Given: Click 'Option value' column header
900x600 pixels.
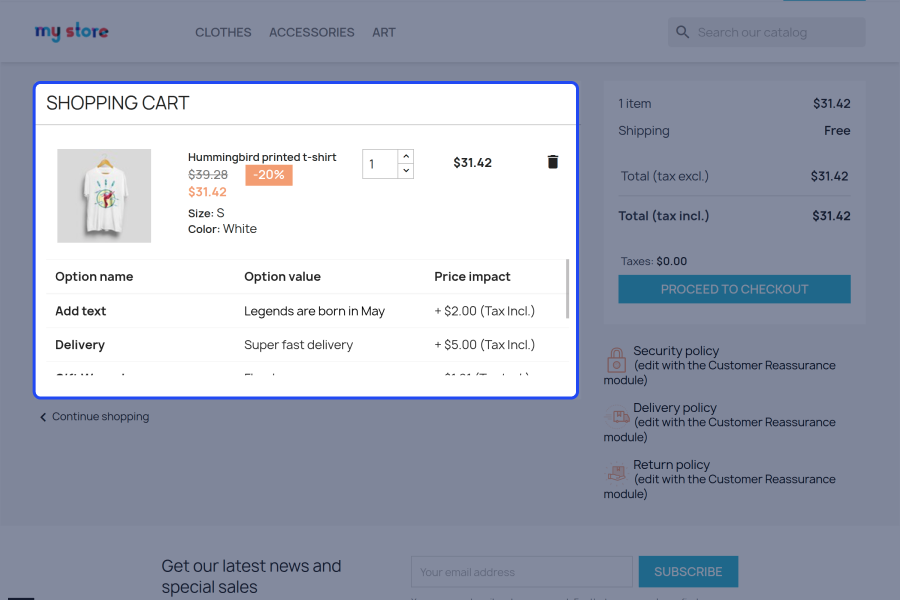Looking at the screenshot, I should click(282, 277).
